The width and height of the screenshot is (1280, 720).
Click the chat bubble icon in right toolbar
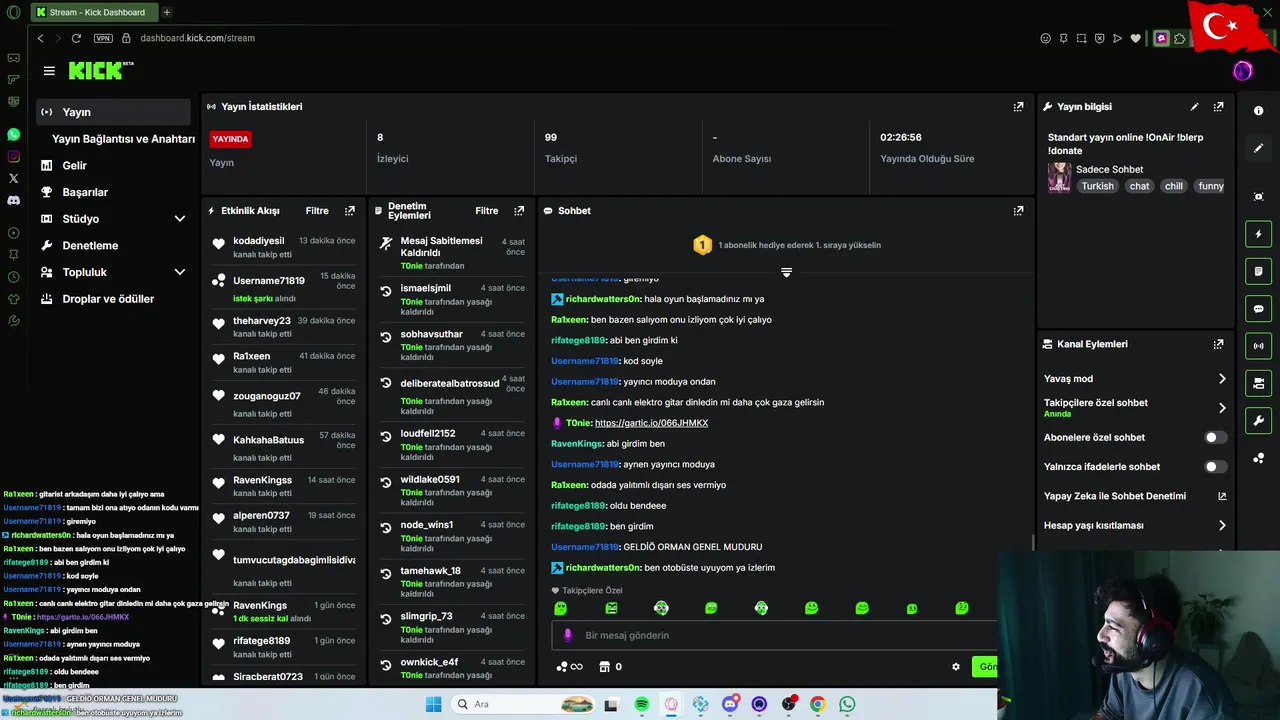[x=1259, y=309]
